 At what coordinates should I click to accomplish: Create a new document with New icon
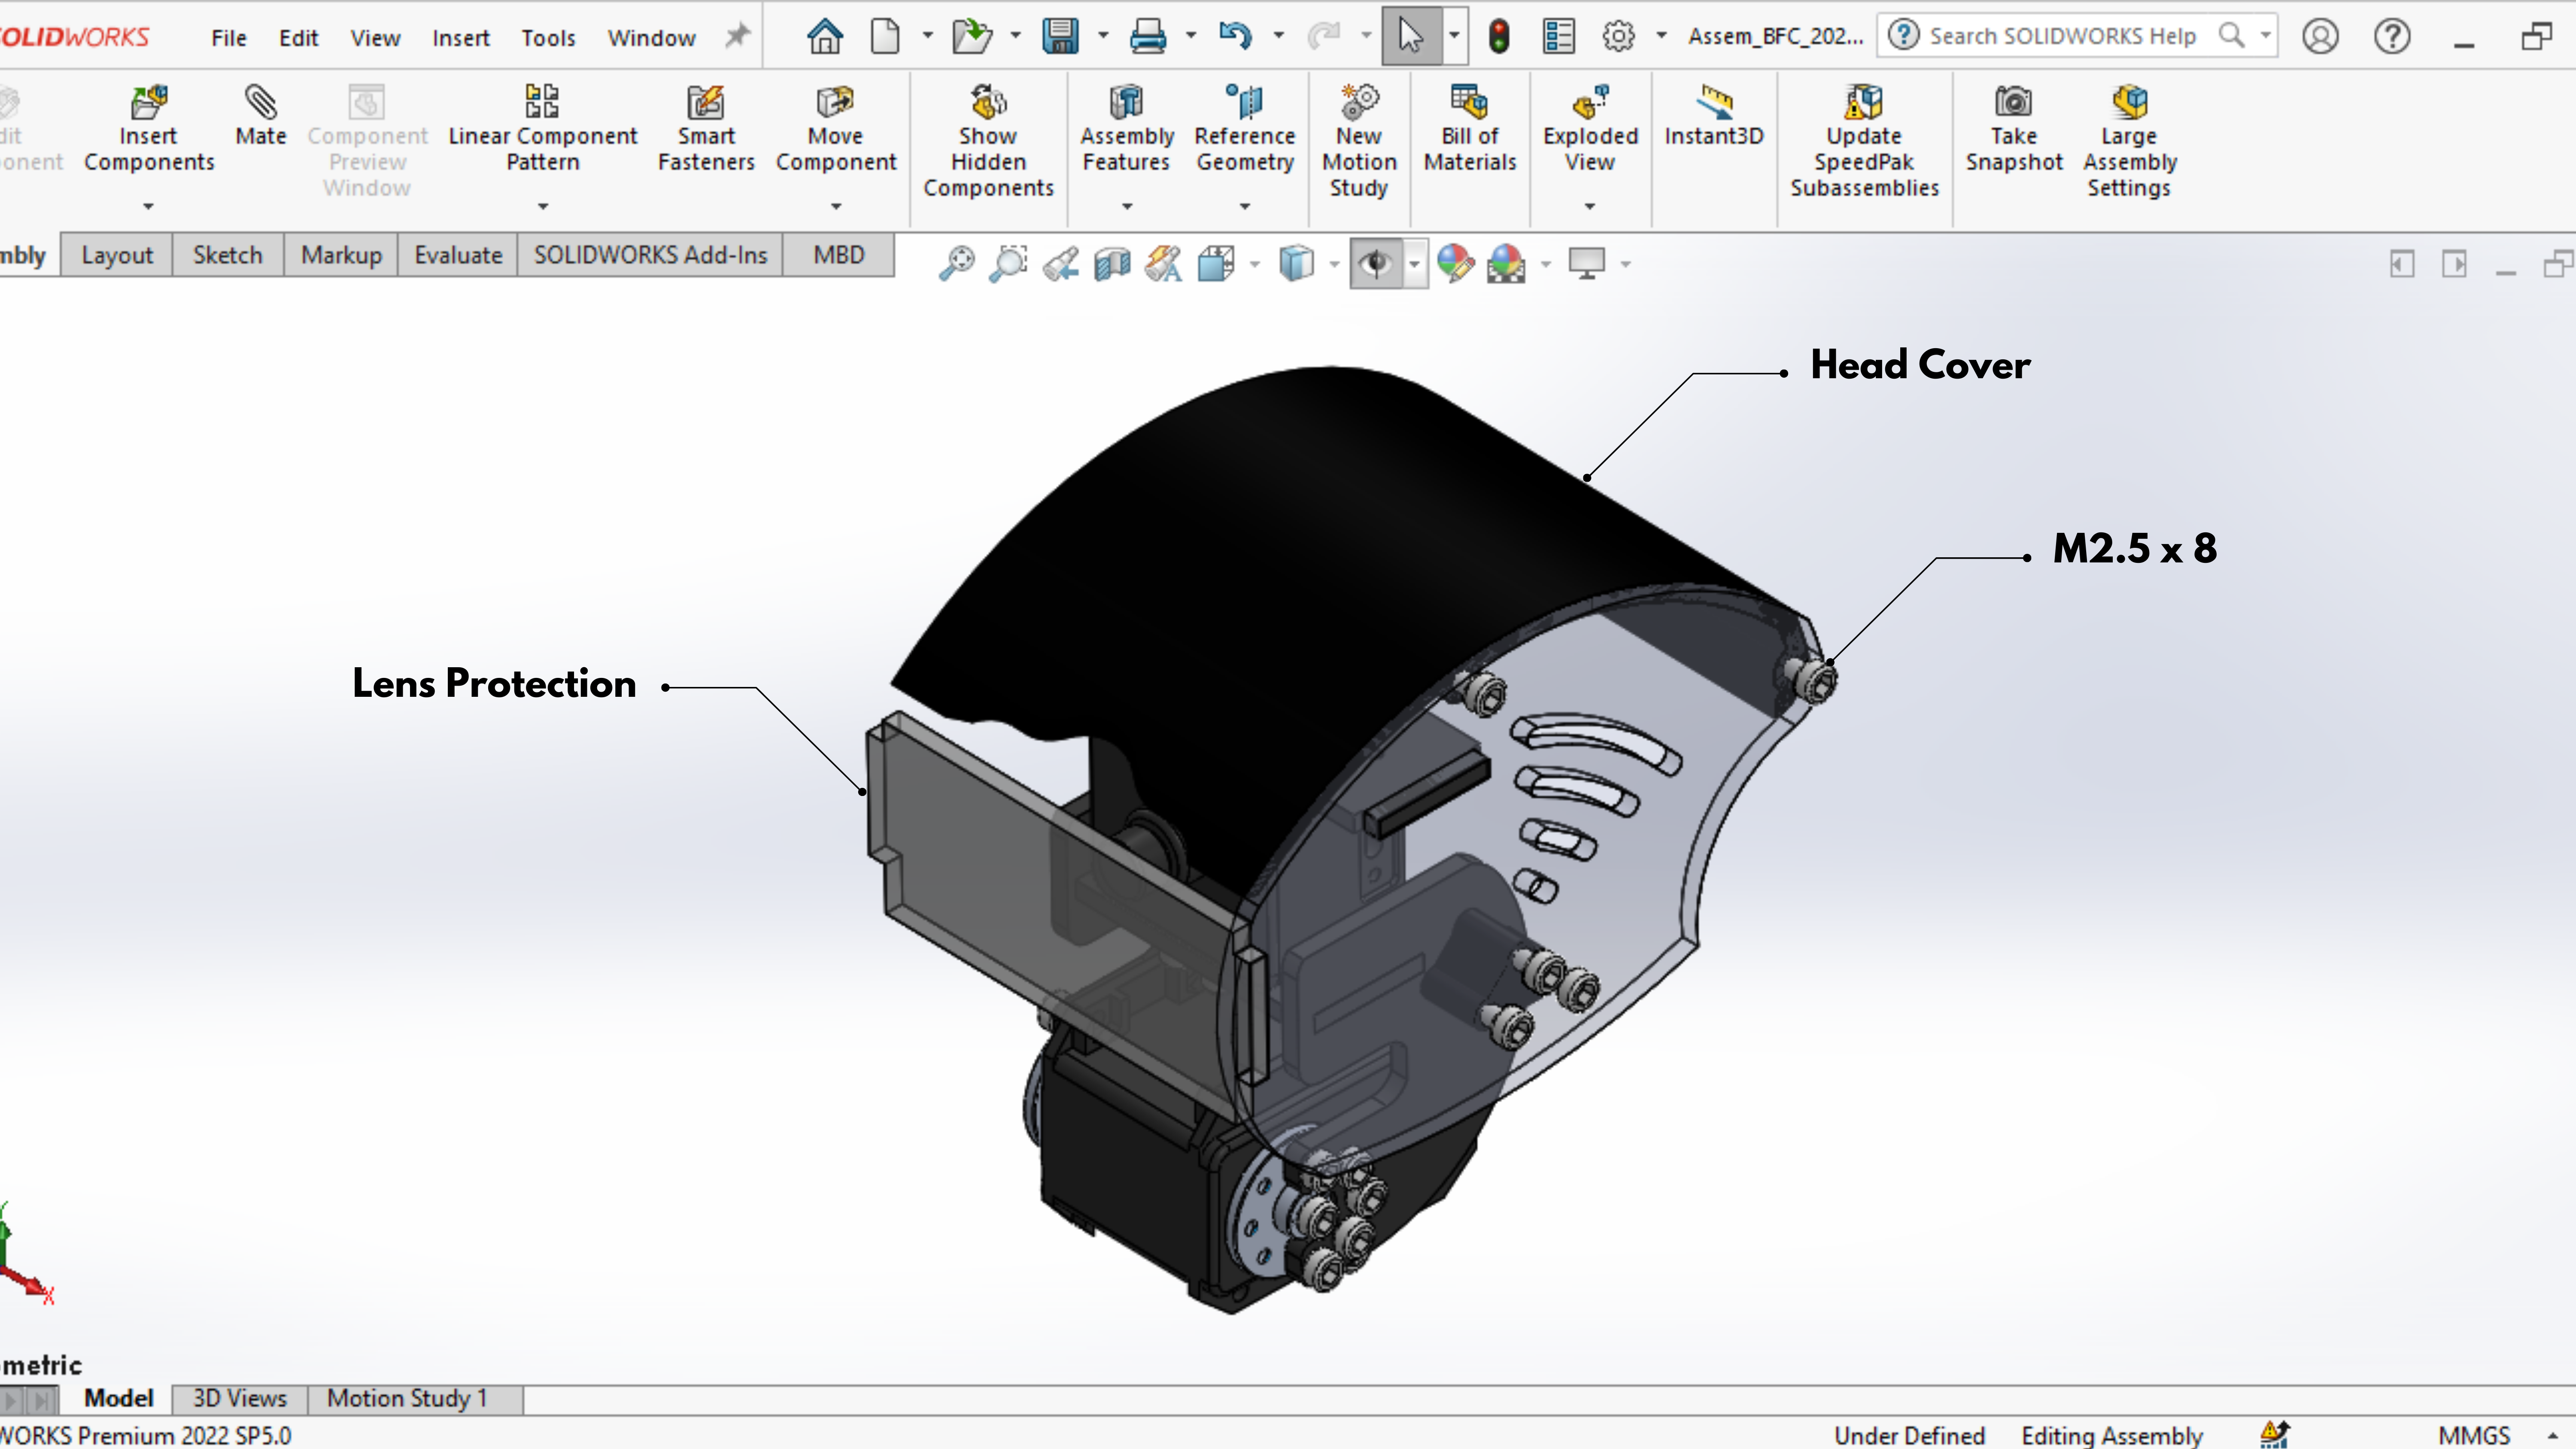click(x=885, y=37)
